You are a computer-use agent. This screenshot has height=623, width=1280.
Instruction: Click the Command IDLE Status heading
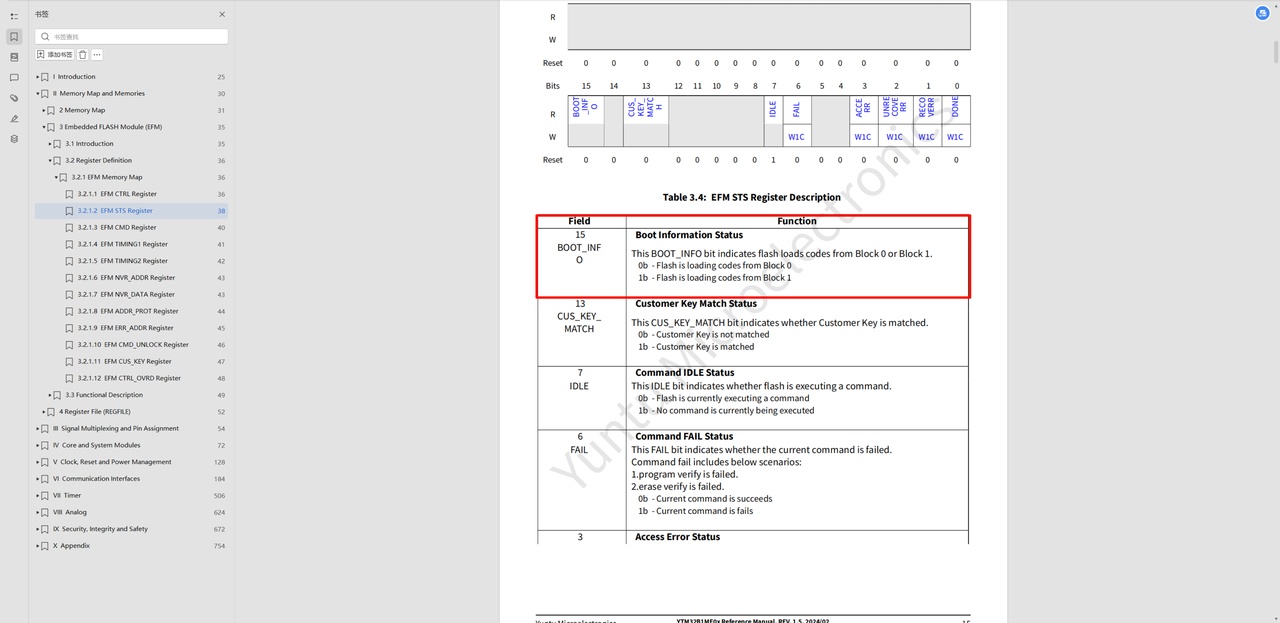pyautogui.click(x=684, y=373)
